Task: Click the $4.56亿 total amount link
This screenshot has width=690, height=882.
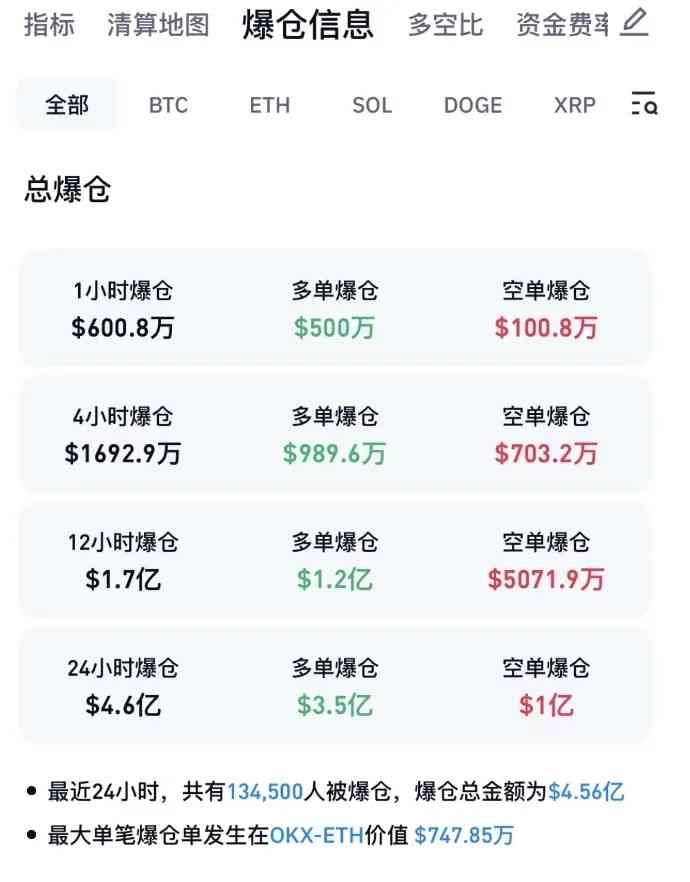Action: click(x=587, y=792)
